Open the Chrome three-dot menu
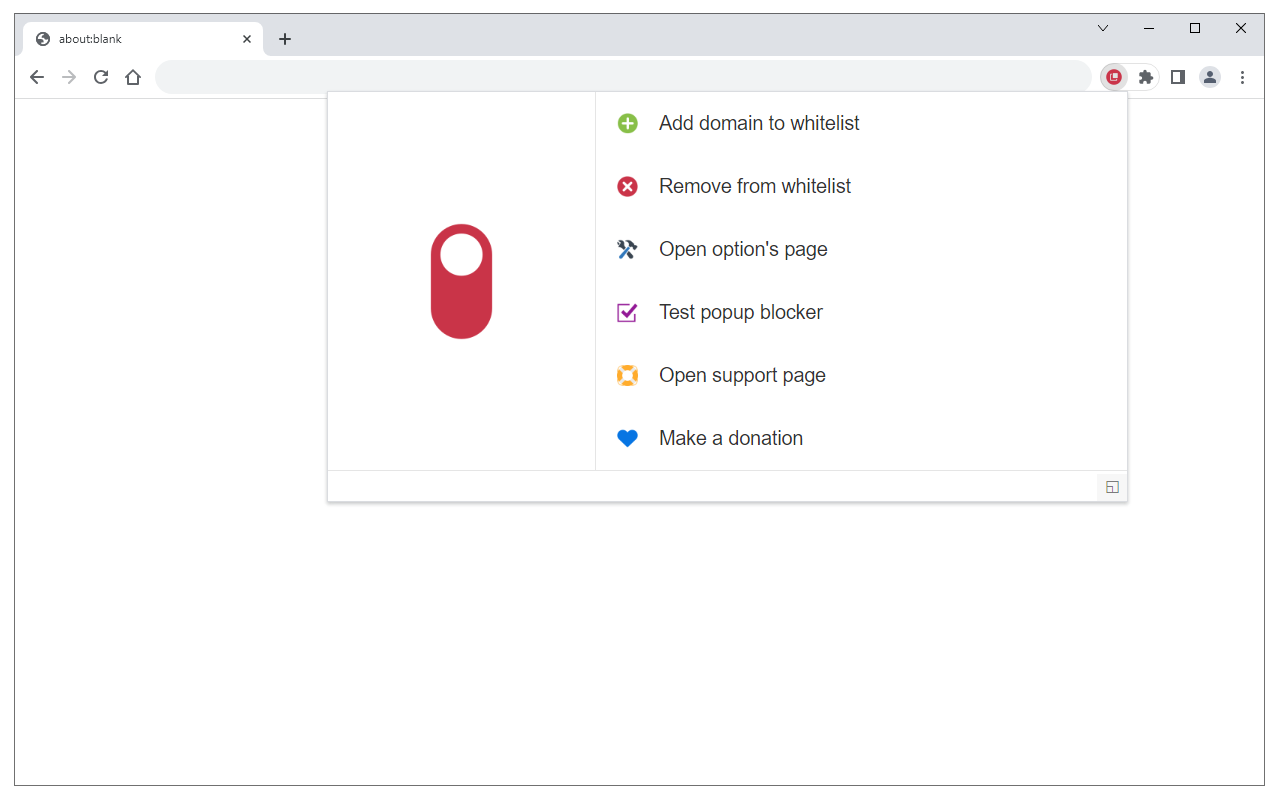Image resolution: width=1280 pixels, height=800 pixels. click(x=1242, y=77)
